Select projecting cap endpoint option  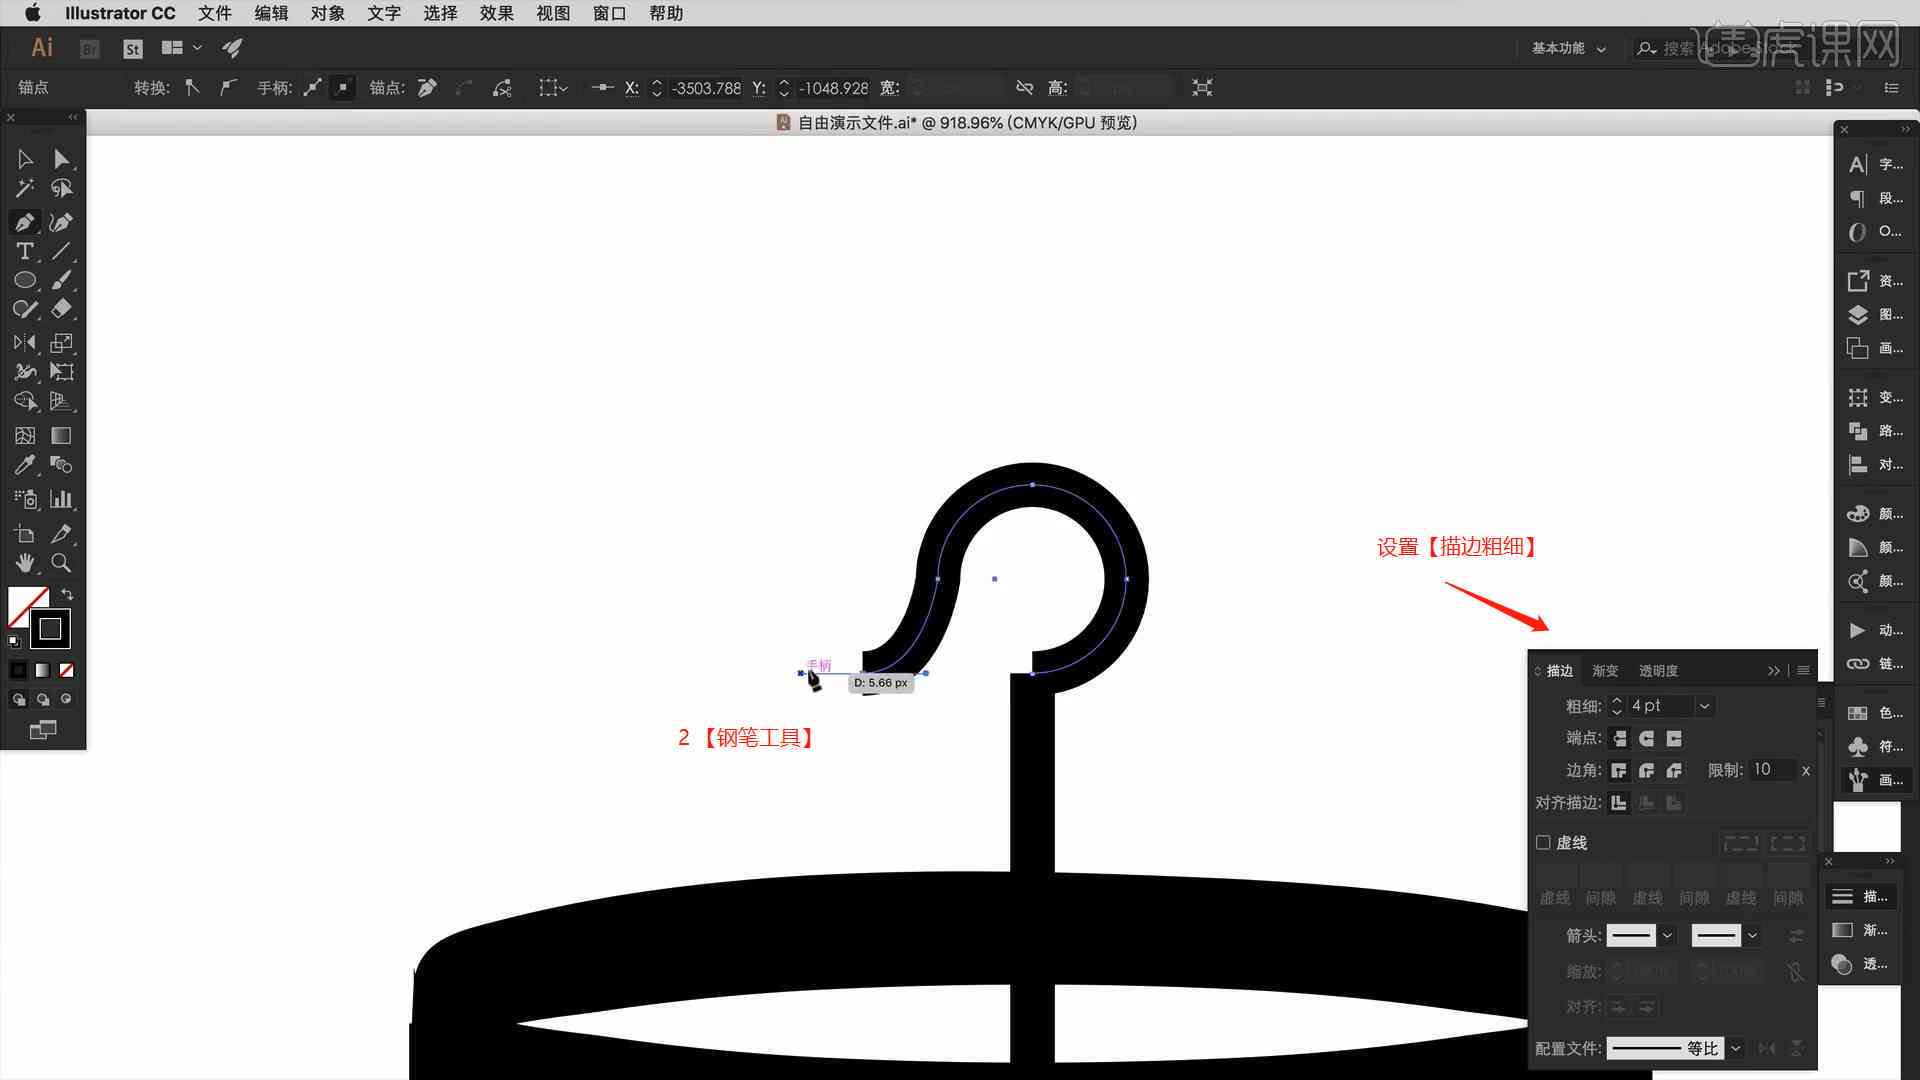(1674, 738)
